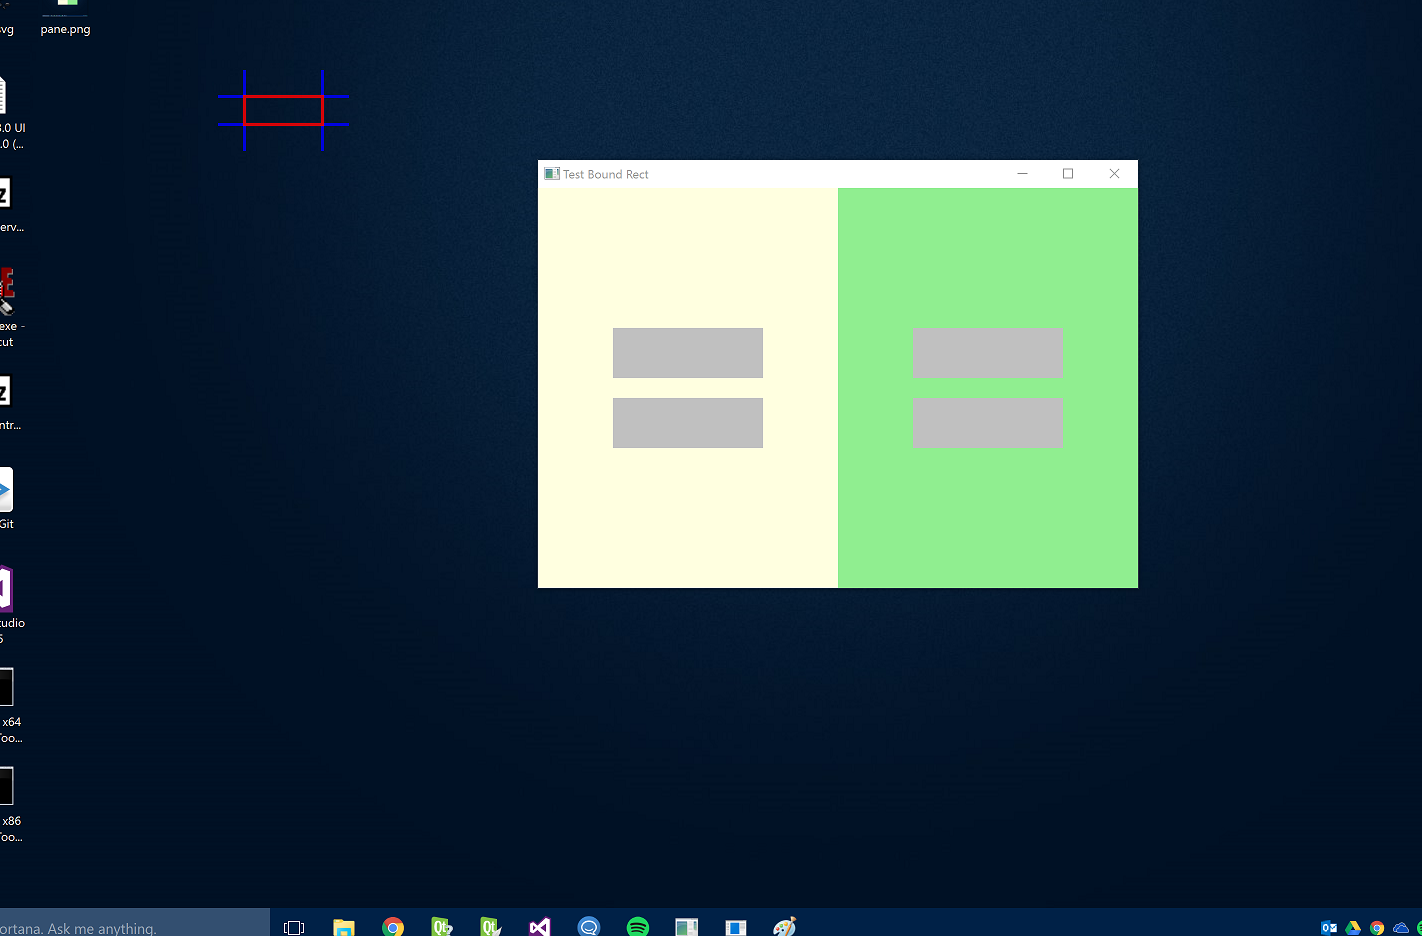
Task: Click lower gray rectangle in green pane
Action: click(x=988, y=423)
